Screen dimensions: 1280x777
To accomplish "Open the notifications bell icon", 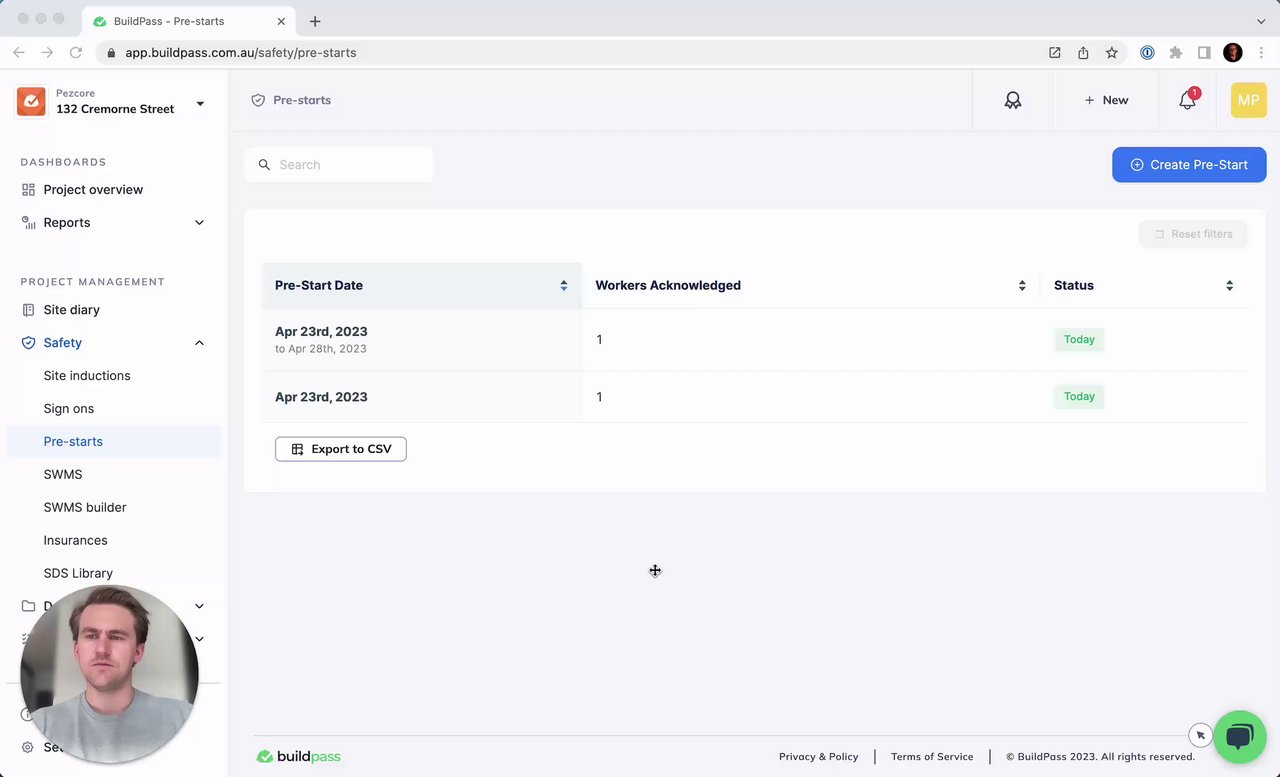I will click(1187, 100).
